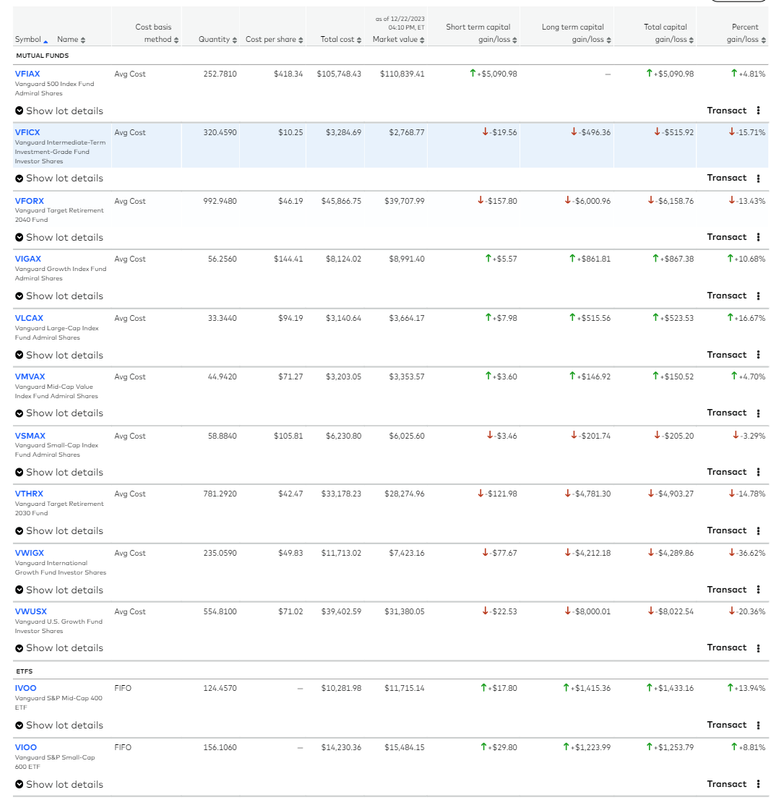Open the VFIAX fund link
776x800 pixels.
point(27,74)
